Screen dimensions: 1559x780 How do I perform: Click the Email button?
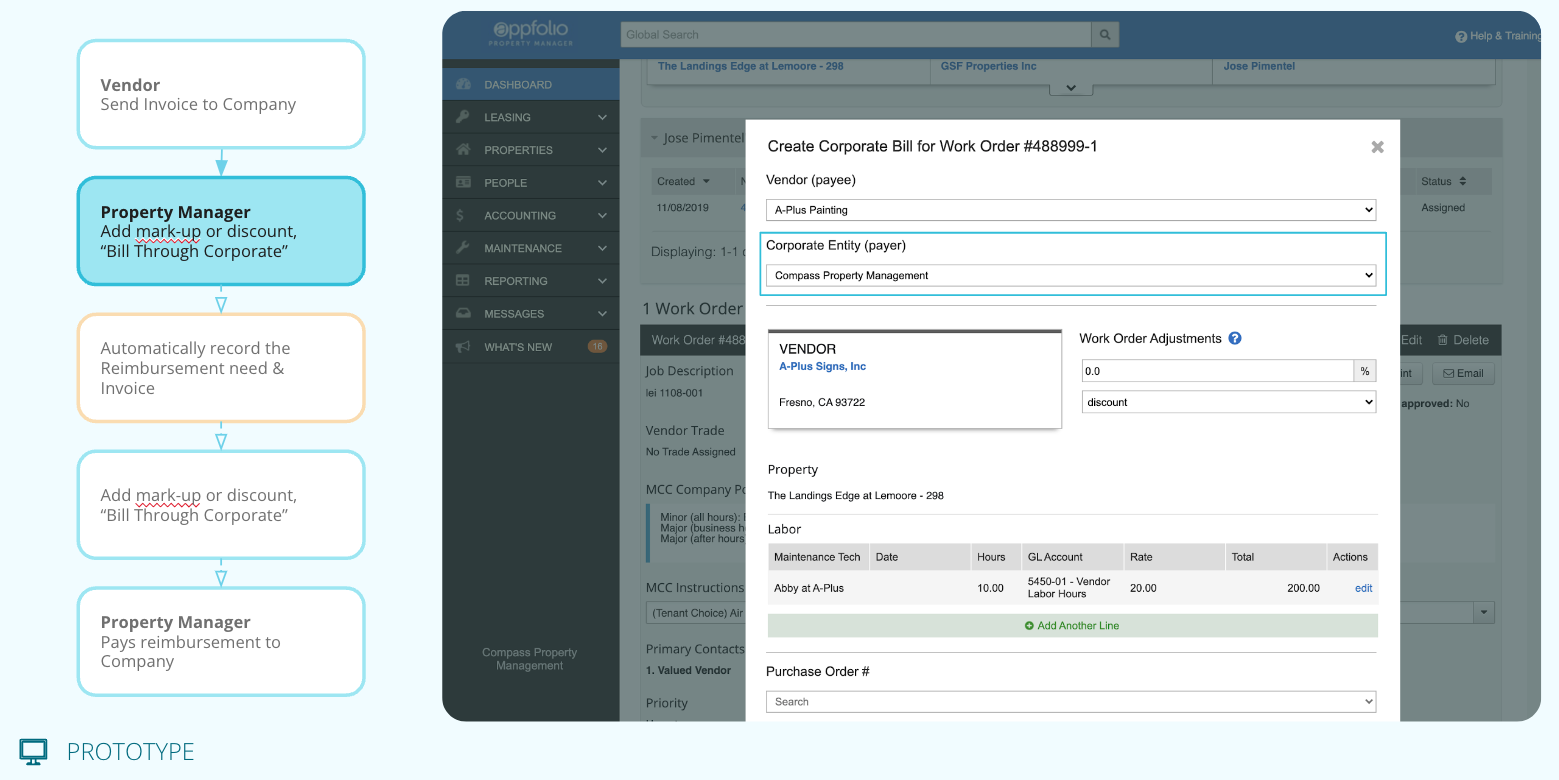click(1463, 374)
